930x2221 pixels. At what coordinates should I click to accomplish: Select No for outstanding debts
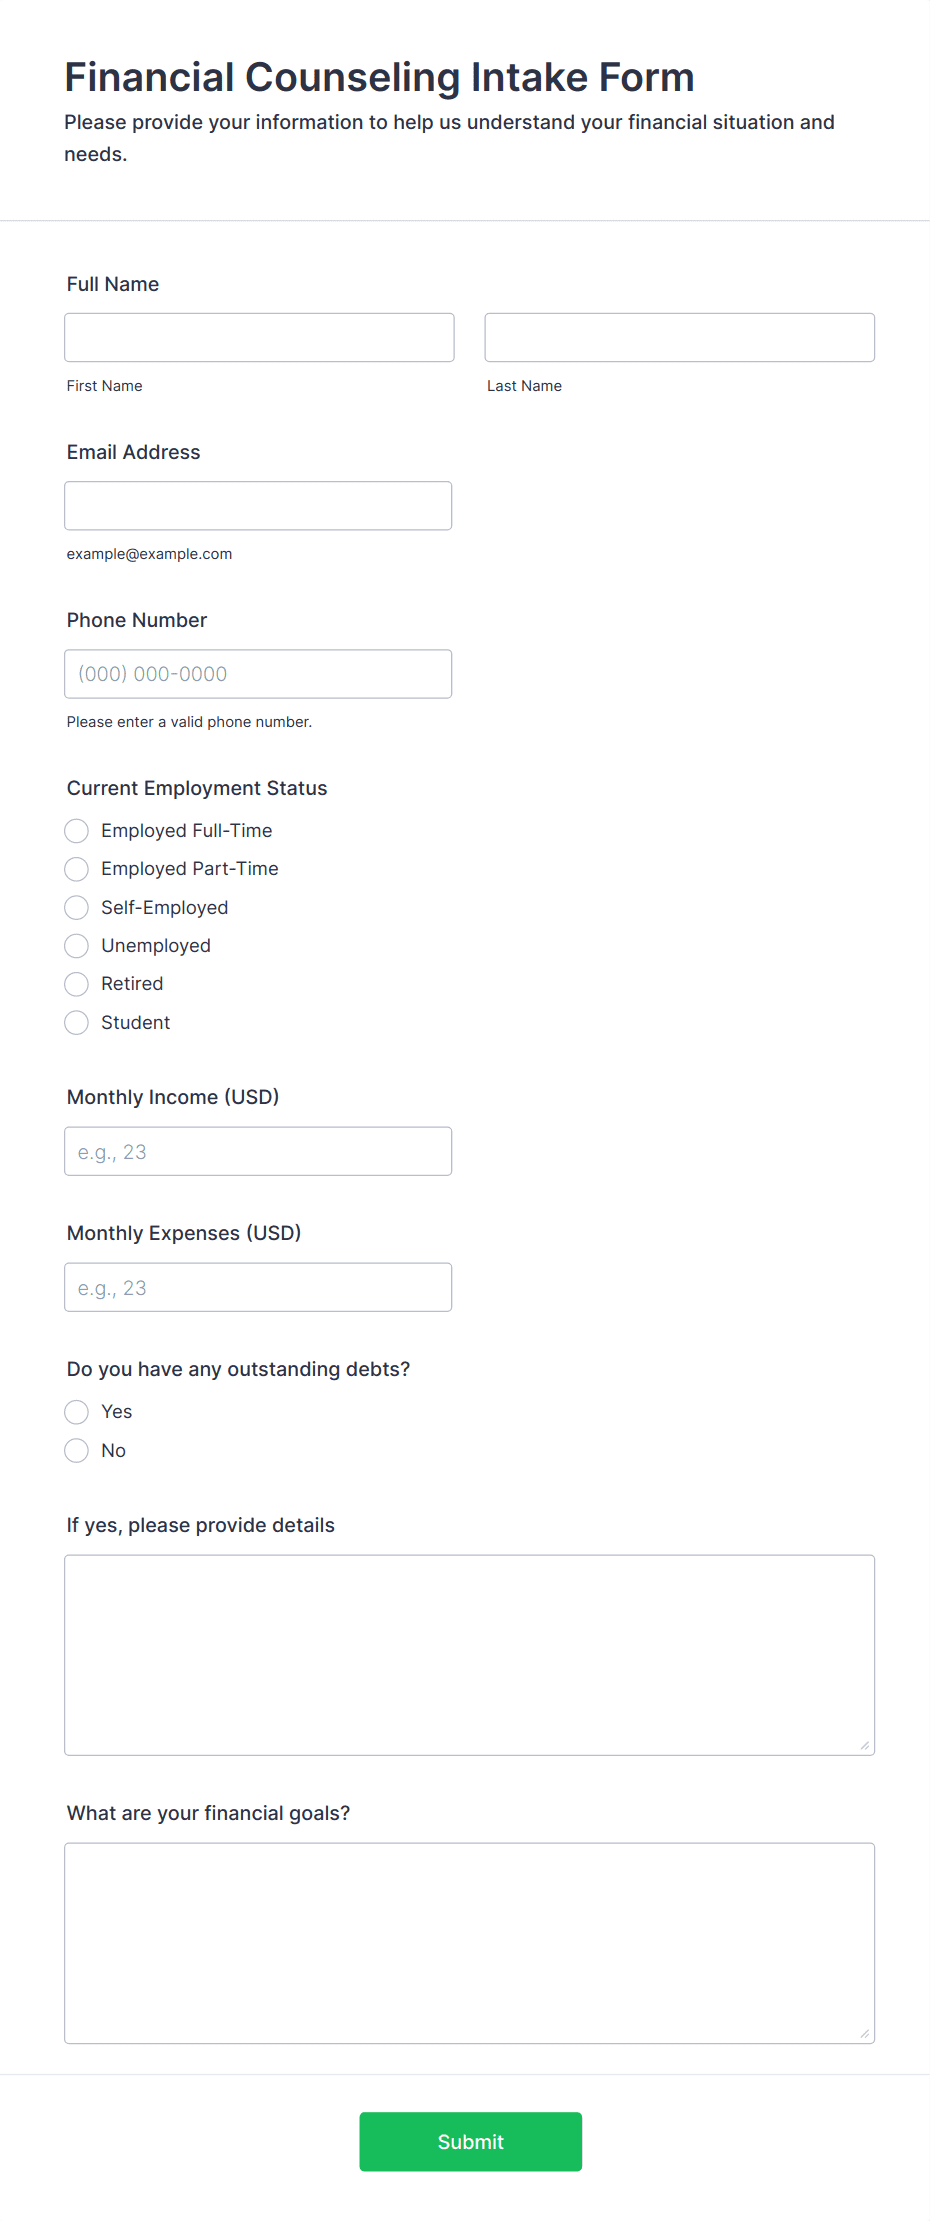pyautogui.click(x=77, y=1450)
